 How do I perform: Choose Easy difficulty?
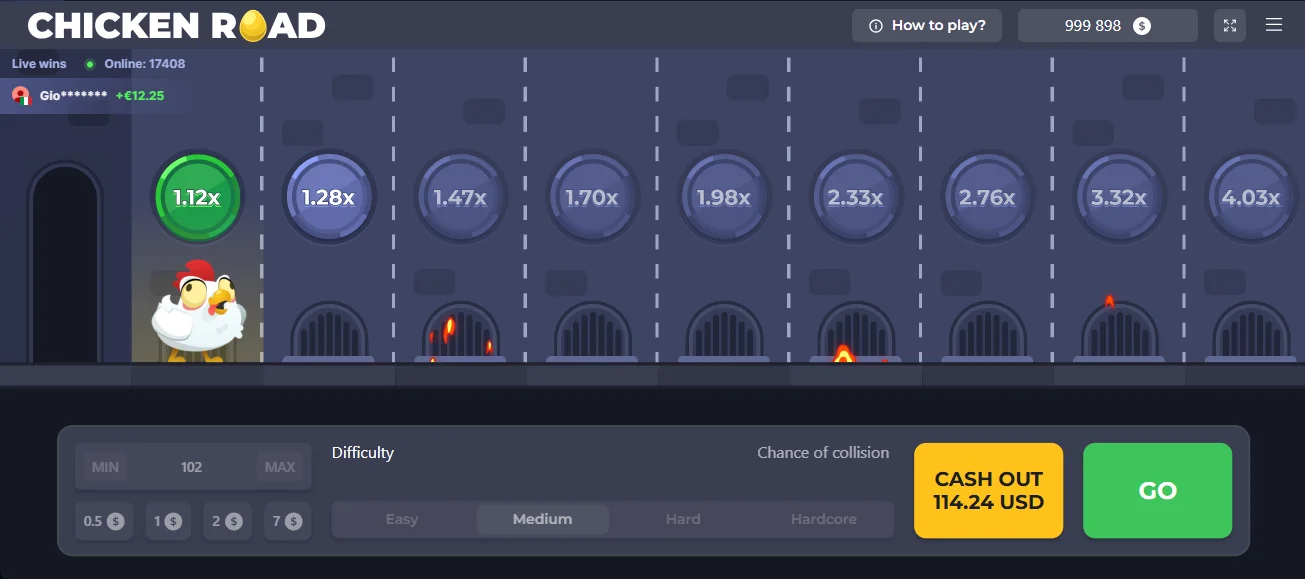click(x=402, y=520)
